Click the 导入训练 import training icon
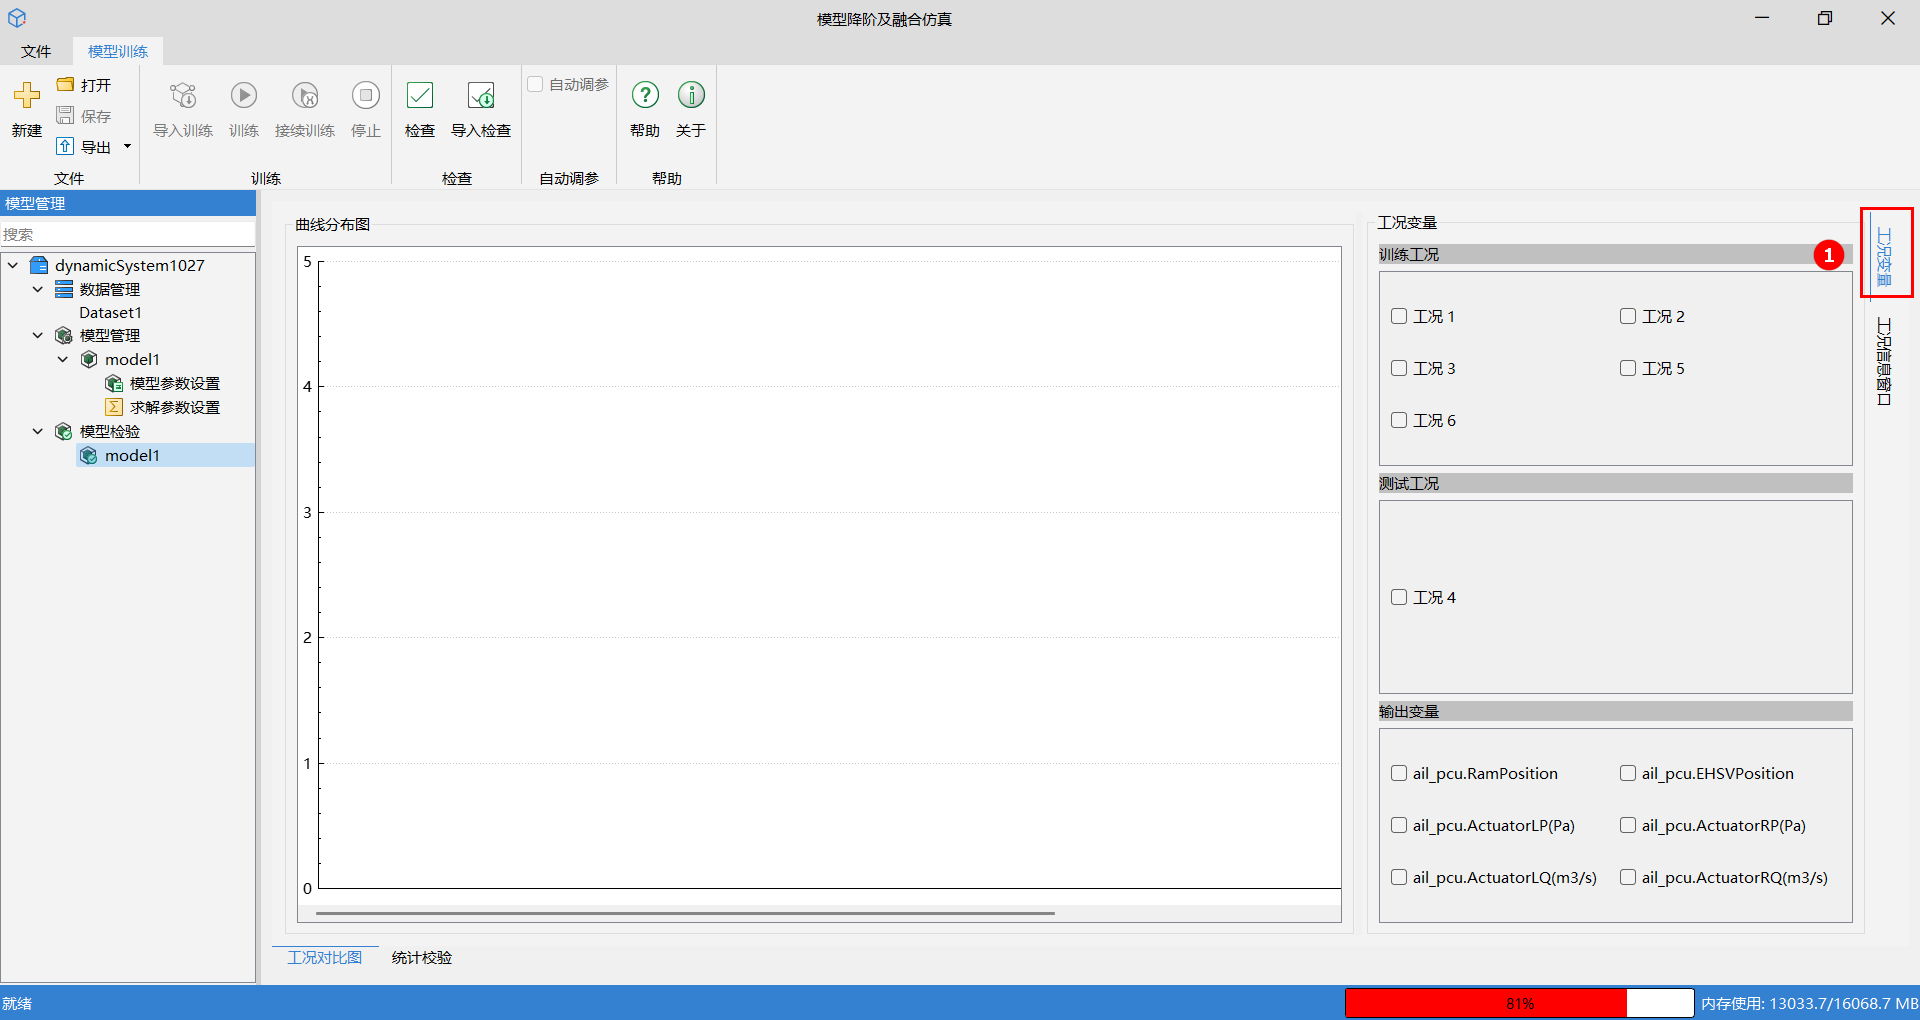Screen dimensions: 1920x1020 click(183, 96)
